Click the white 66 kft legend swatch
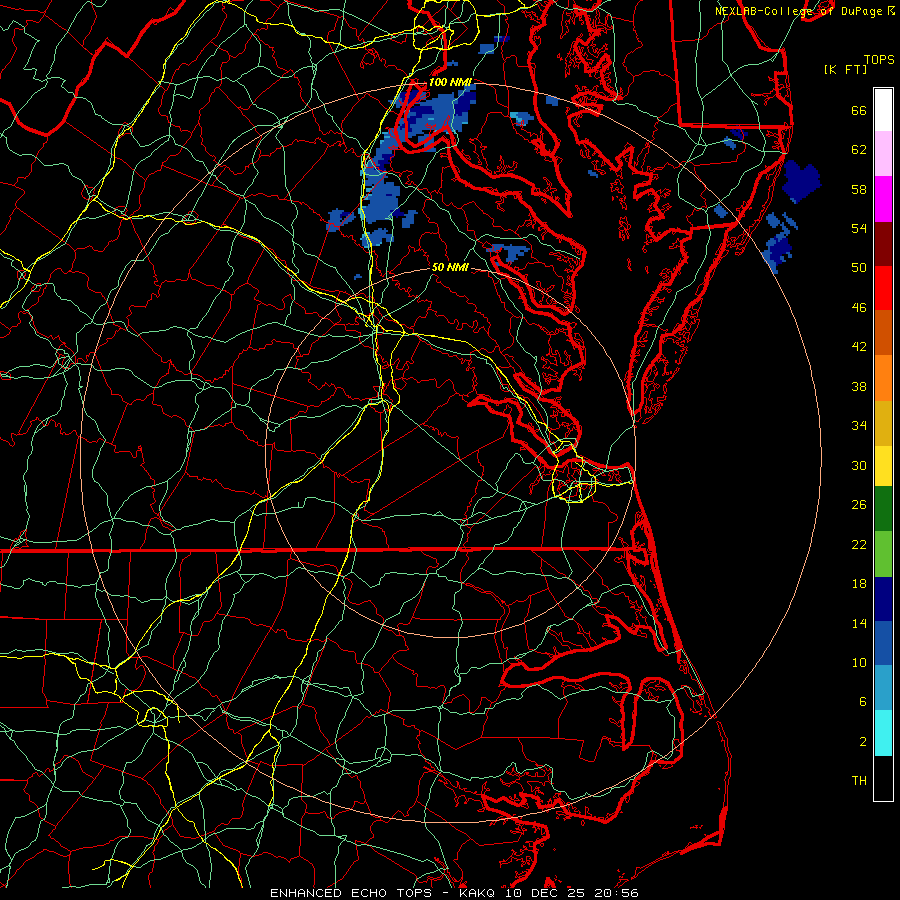The image size is (900, 900). [883, 110]
